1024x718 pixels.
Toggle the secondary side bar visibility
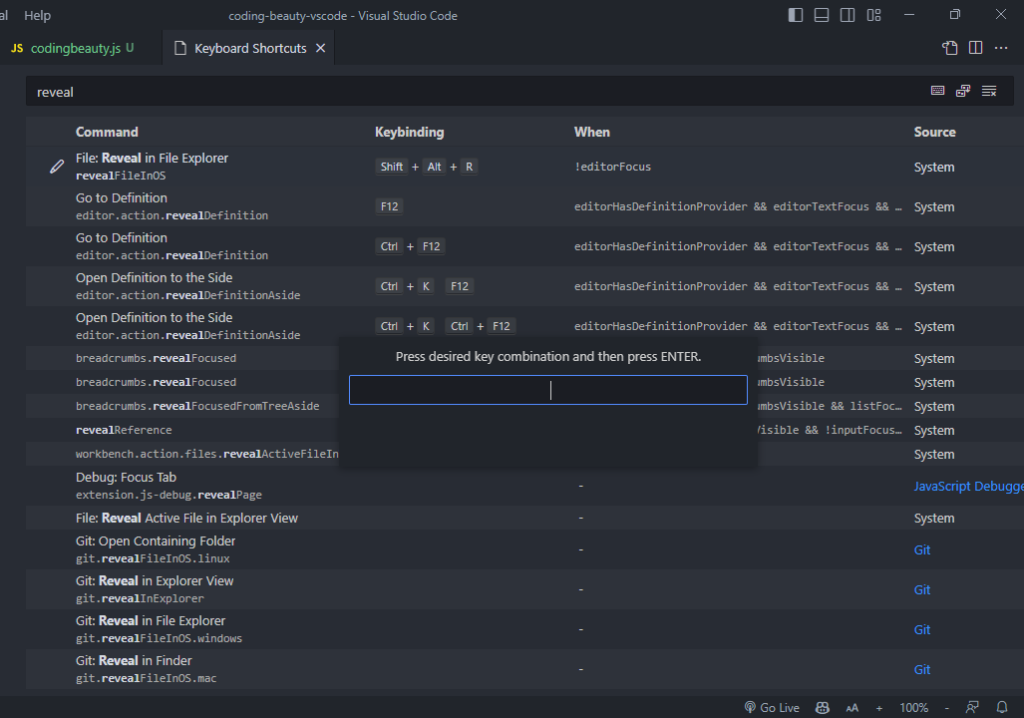848,15
